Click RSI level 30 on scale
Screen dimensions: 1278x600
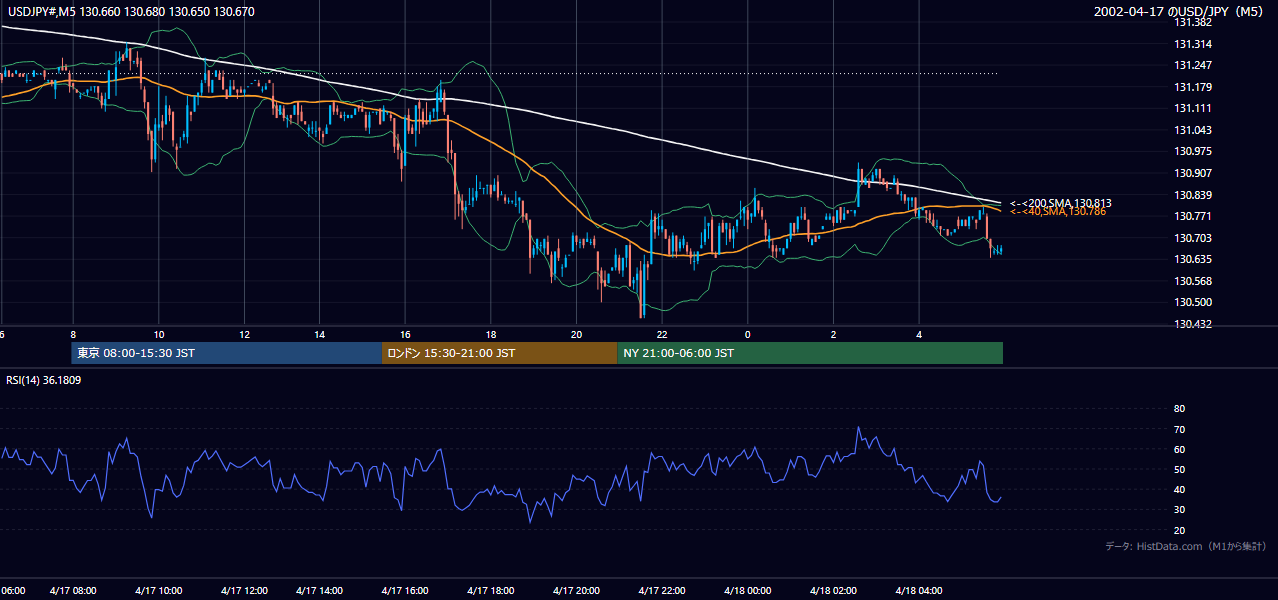tap(1179, 510)
